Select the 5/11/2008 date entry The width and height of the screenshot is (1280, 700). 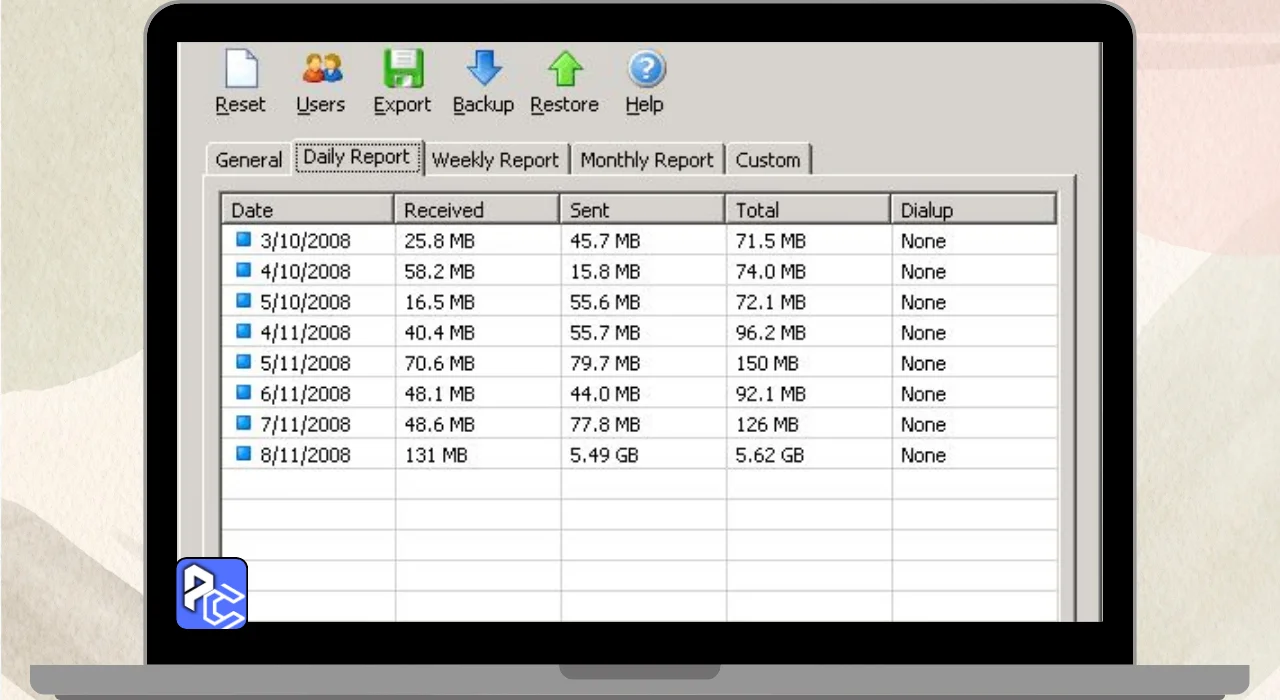(x=305, y=363)
